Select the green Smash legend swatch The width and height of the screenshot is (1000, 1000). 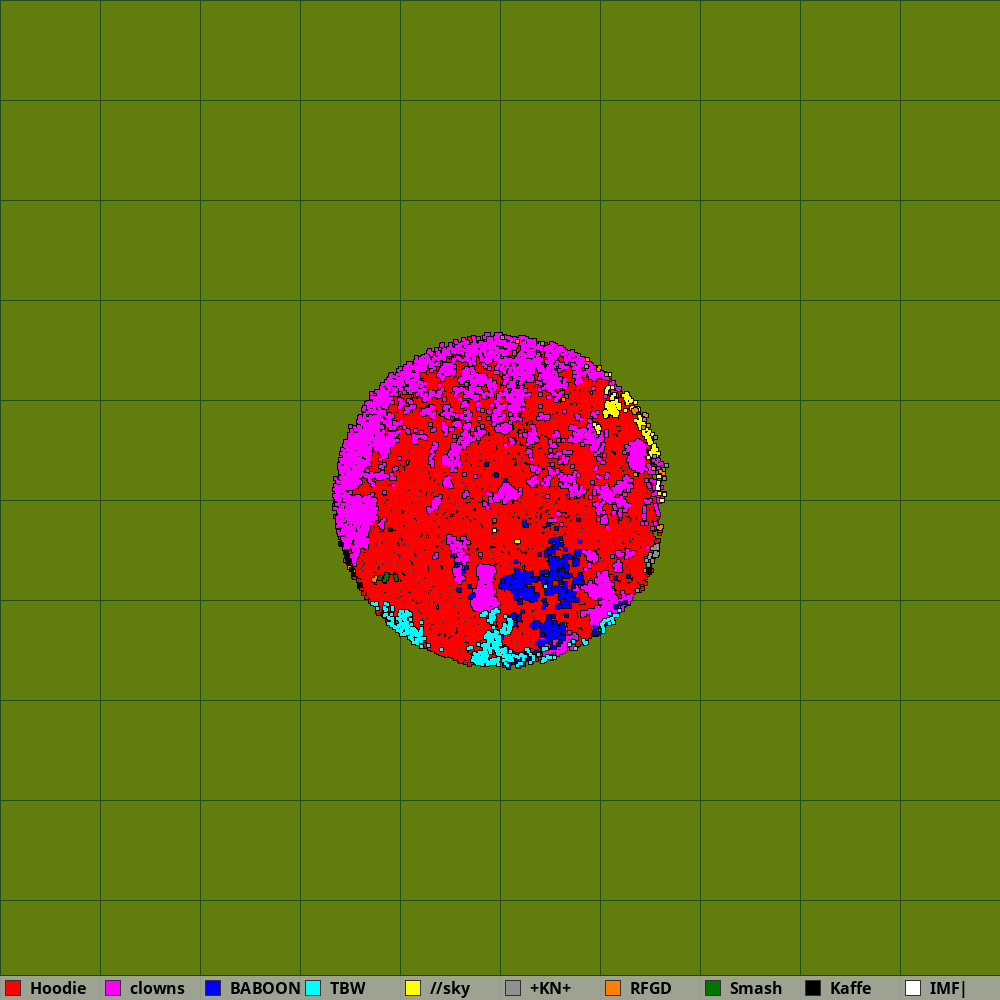[713, 988]
